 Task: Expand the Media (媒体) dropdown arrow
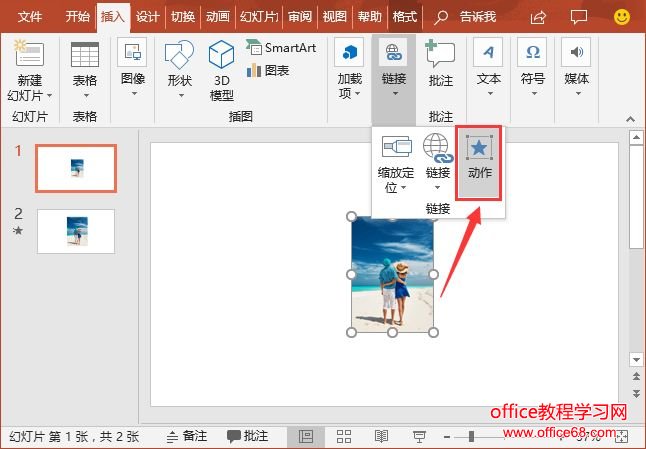(x=578, y=94)
